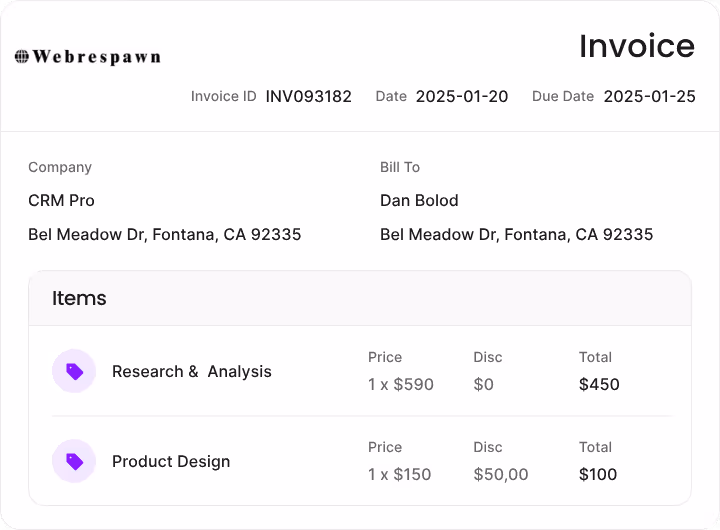This screenshot has width=720, height=530.
Task: Click the Product Design tag icon
Action: [x=74, y=461]
